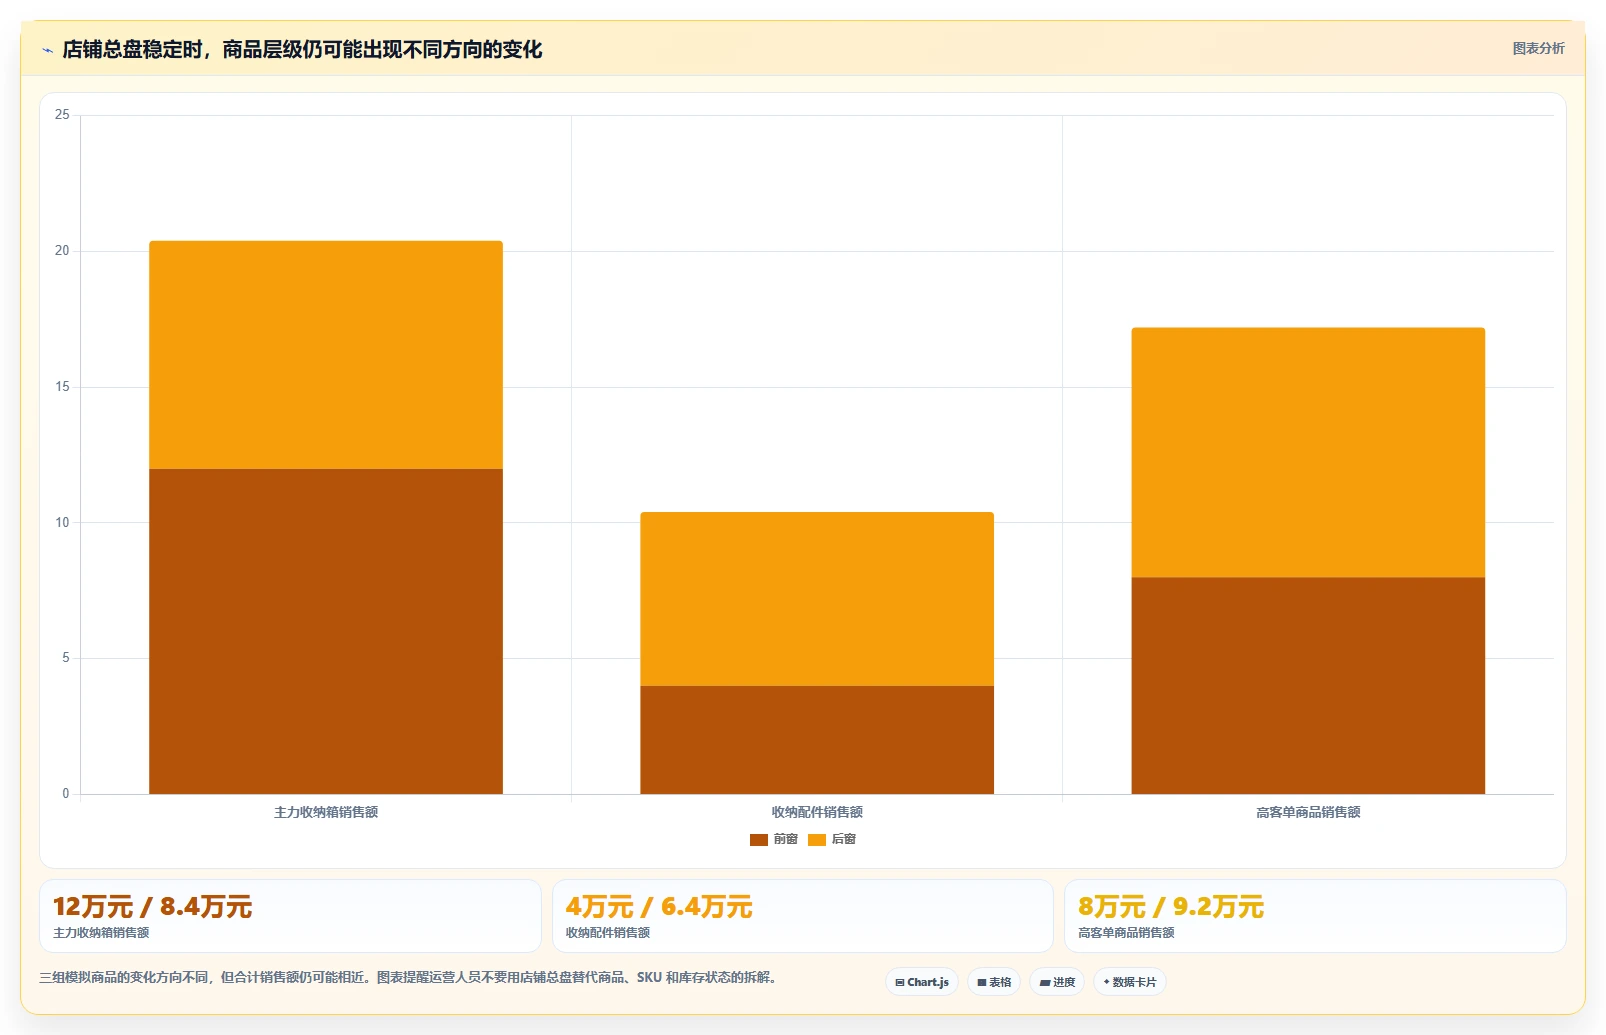This screenshot has height=1035, width=1606.
Task: Click the y-axis tick label 25
Action: (62, 115)
